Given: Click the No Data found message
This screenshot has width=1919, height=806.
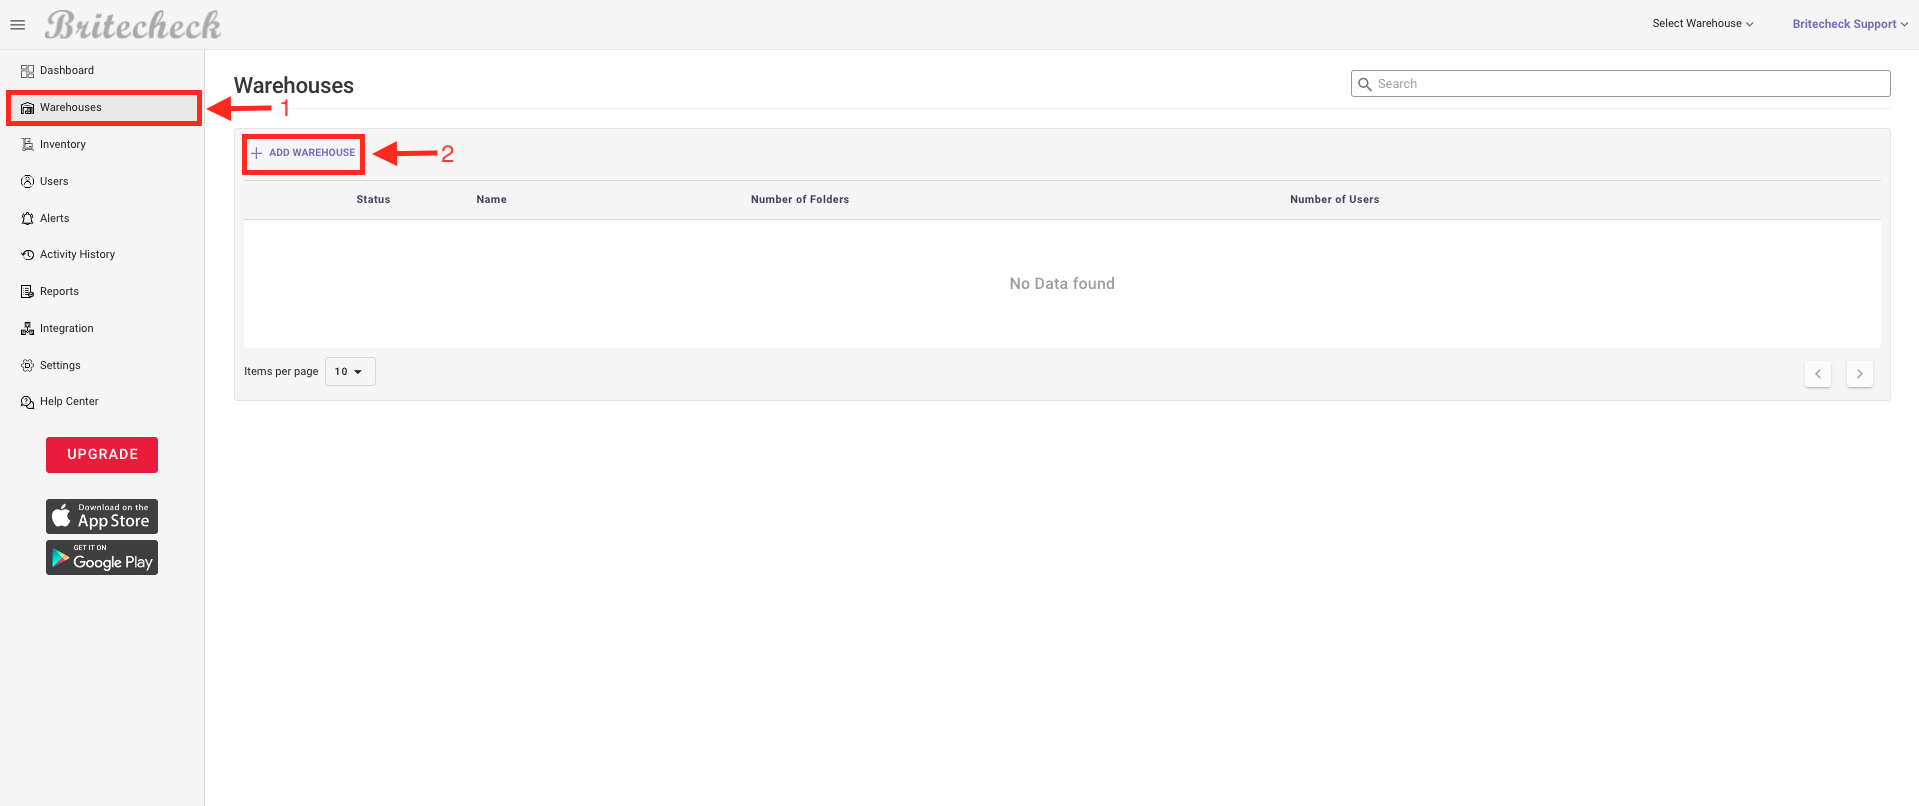Looking at the screenshot, I should click(1062, 284).
